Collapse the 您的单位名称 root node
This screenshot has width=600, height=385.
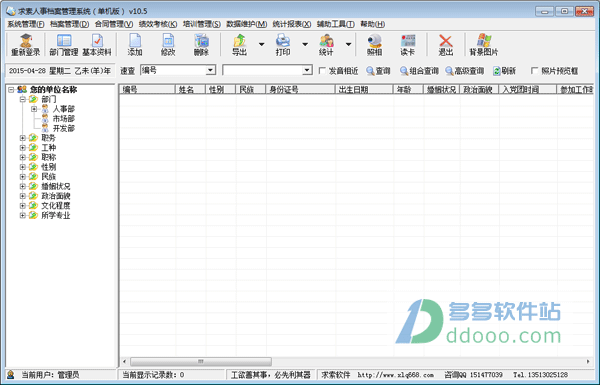coord(11,90)
